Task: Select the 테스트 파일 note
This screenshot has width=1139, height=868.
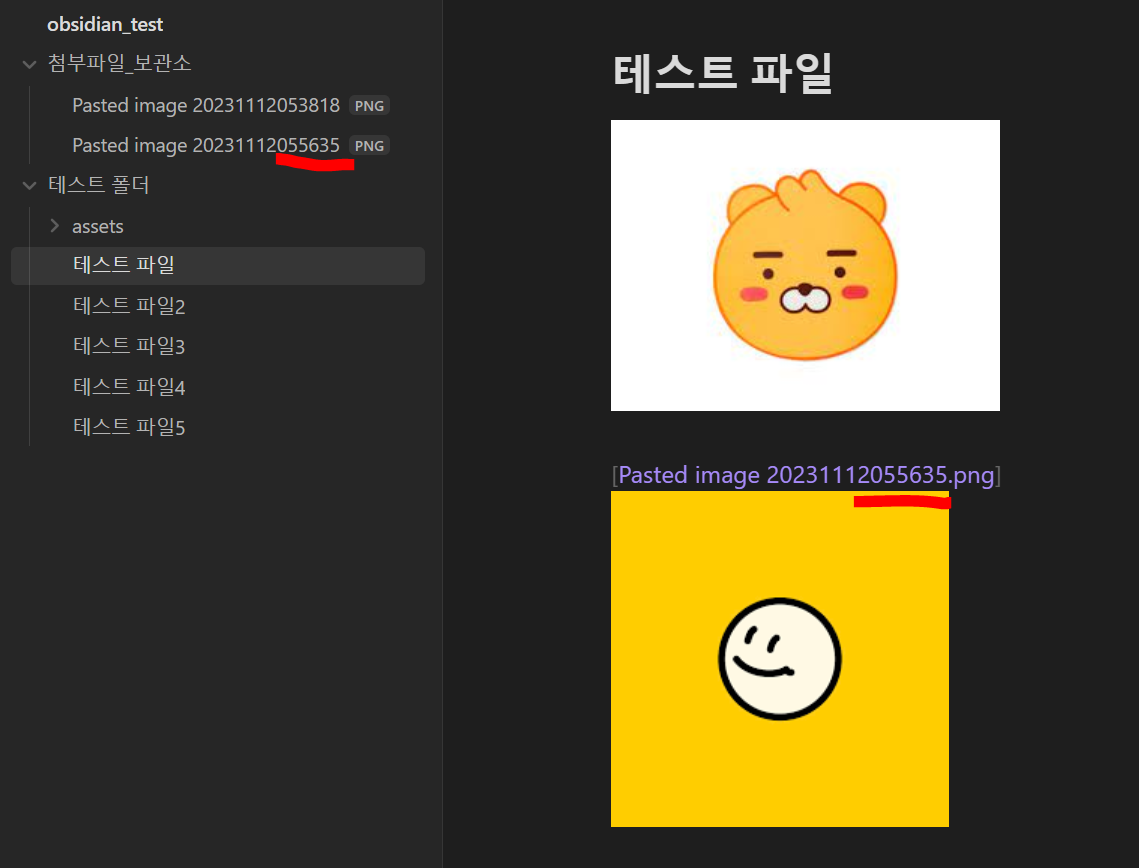Action: coord(218,265)
